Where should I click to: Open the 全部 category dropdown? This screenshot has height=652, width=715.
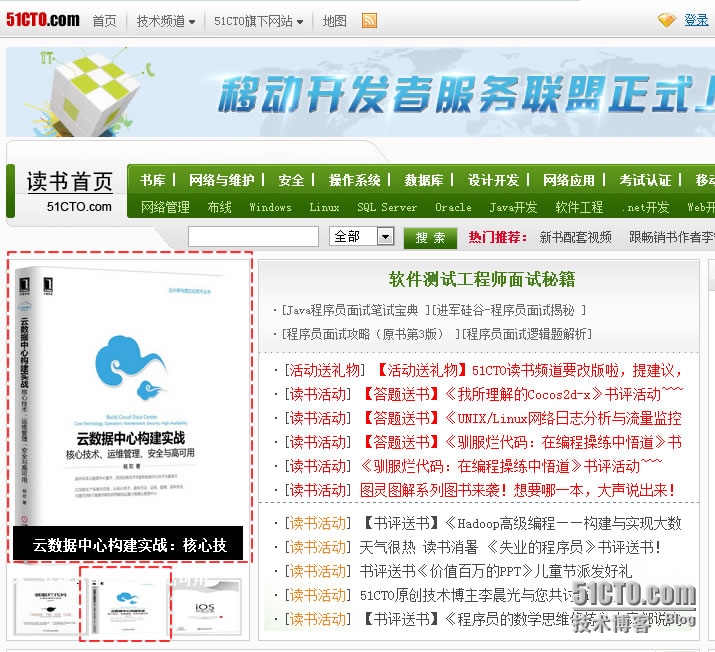(362, 237)
